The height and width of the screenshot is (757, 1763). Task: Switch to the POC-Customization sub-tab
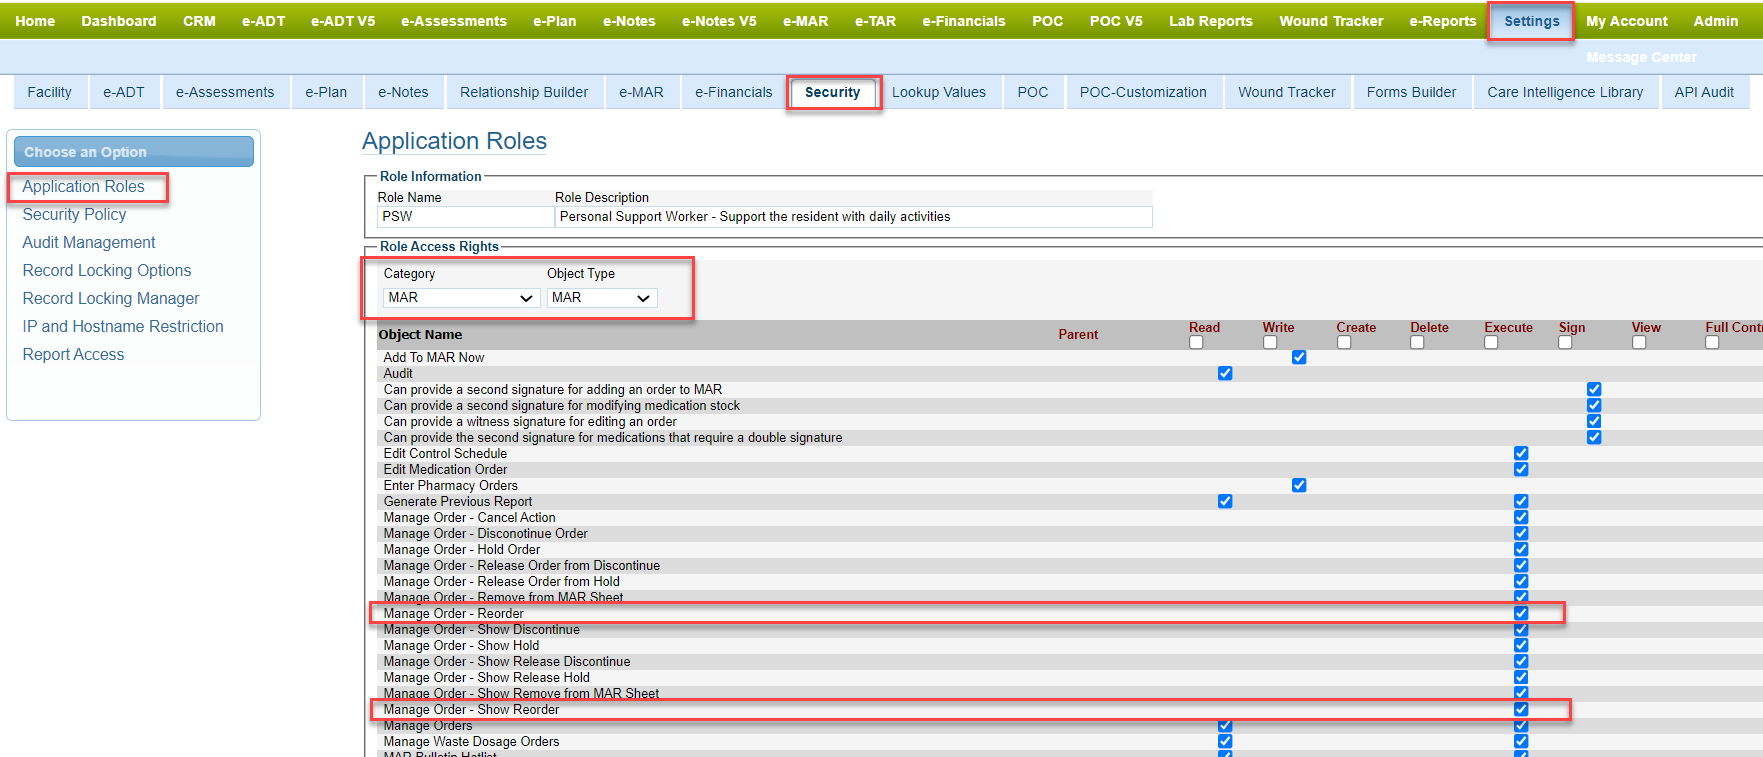coord(1143,92)
